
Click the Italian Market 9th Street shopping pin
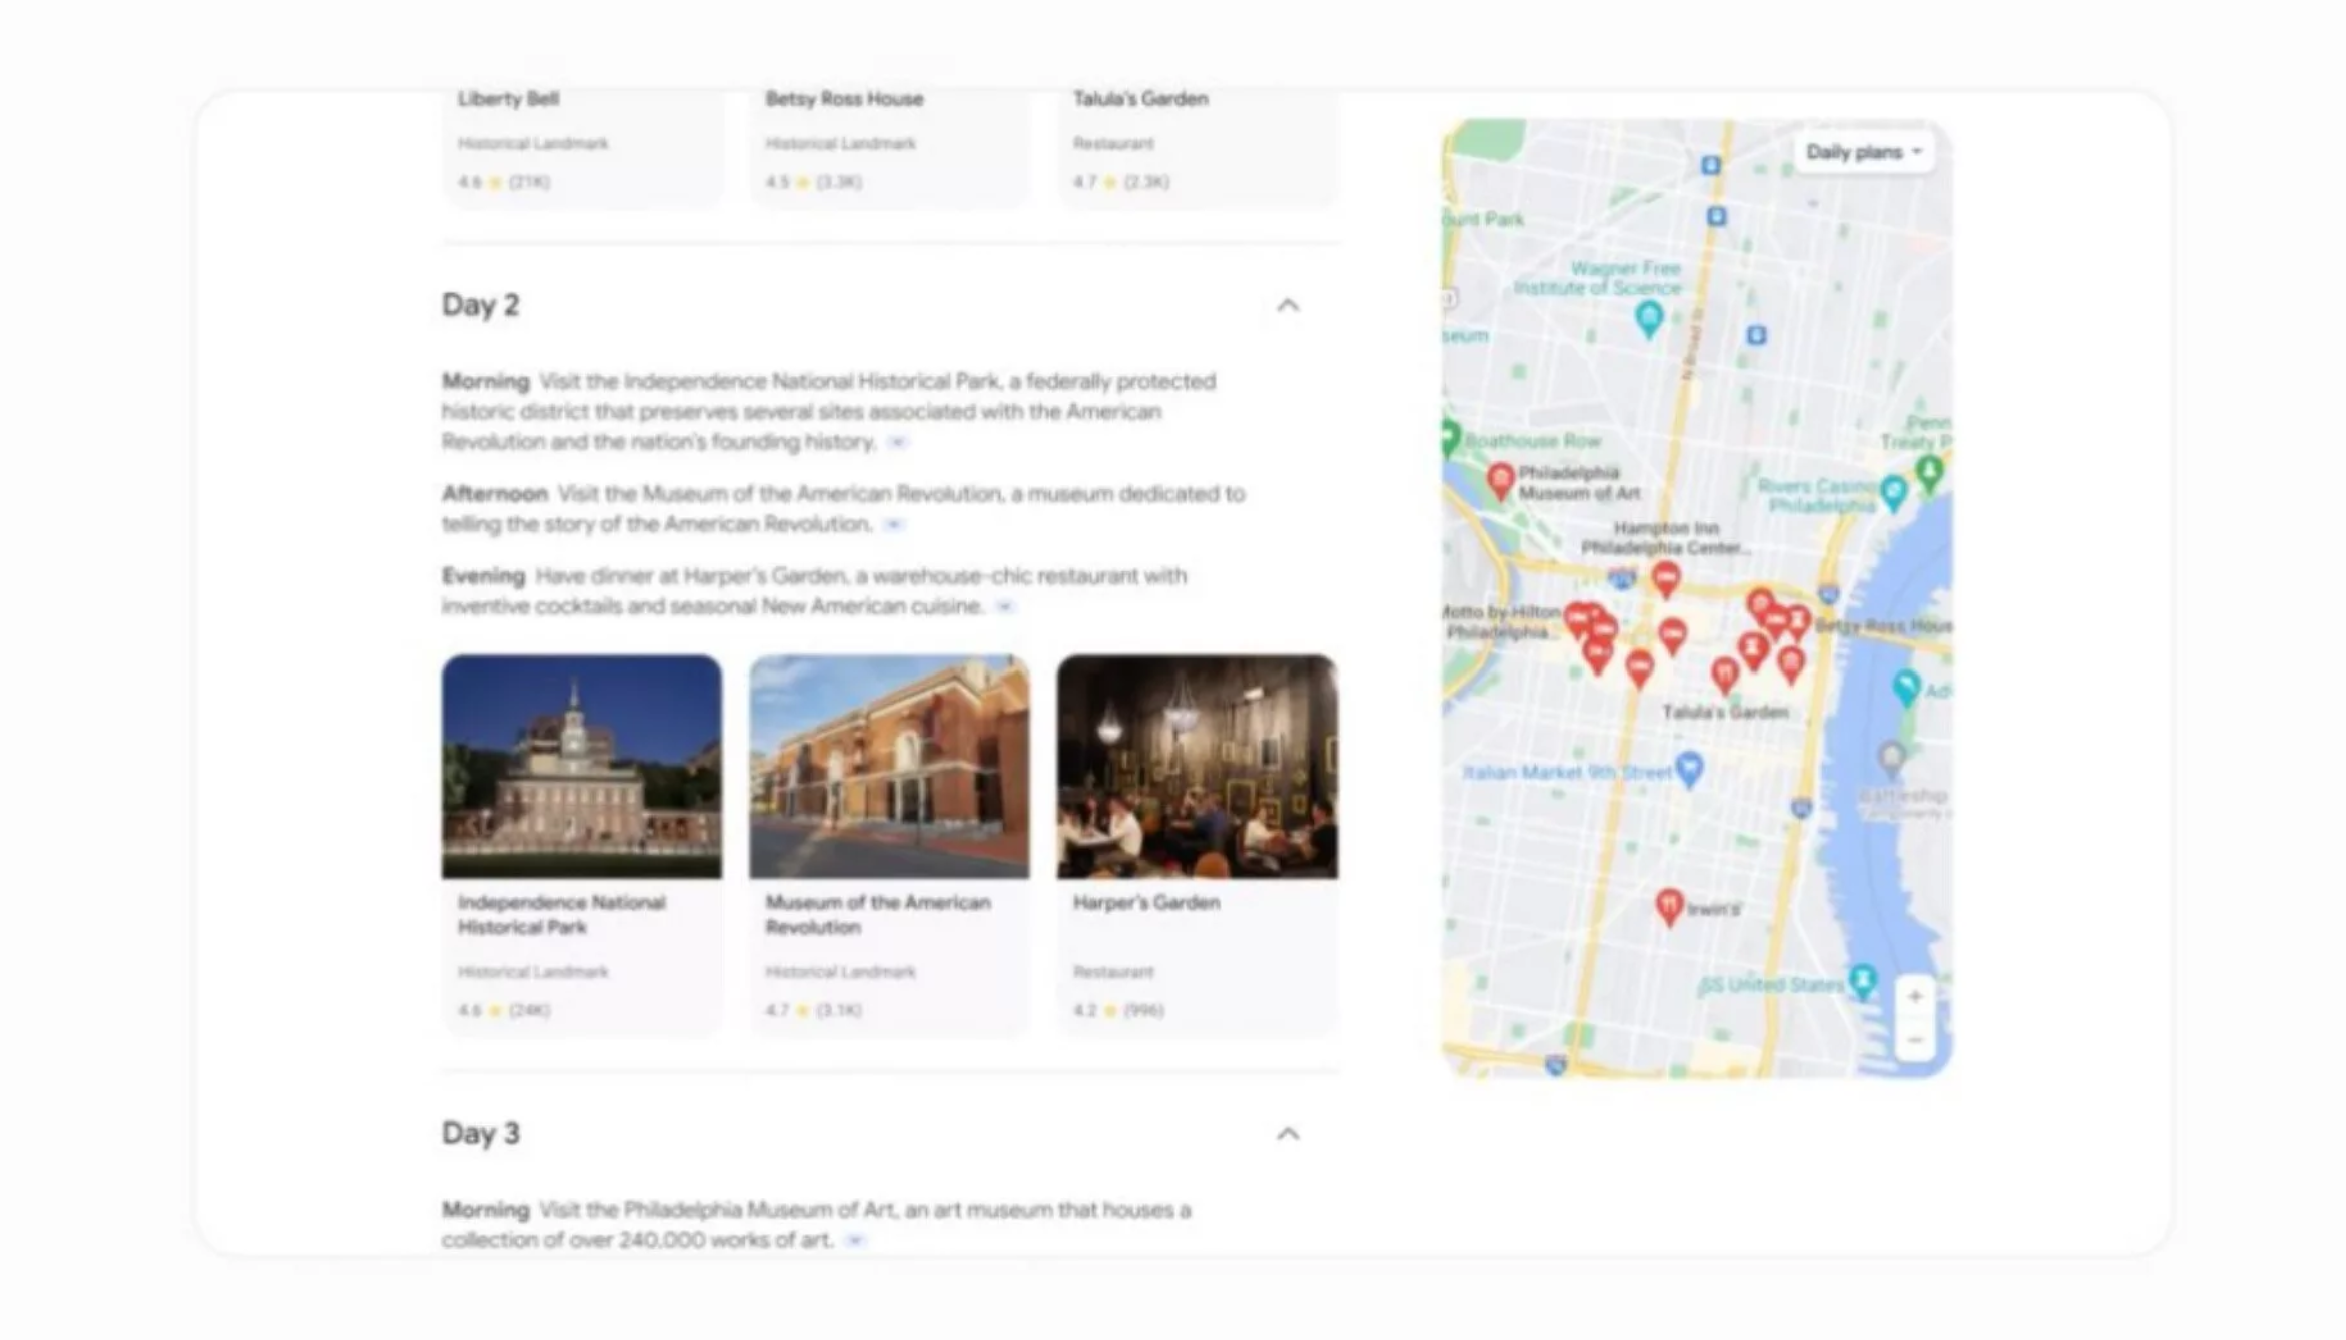[x=1689, y=768]
